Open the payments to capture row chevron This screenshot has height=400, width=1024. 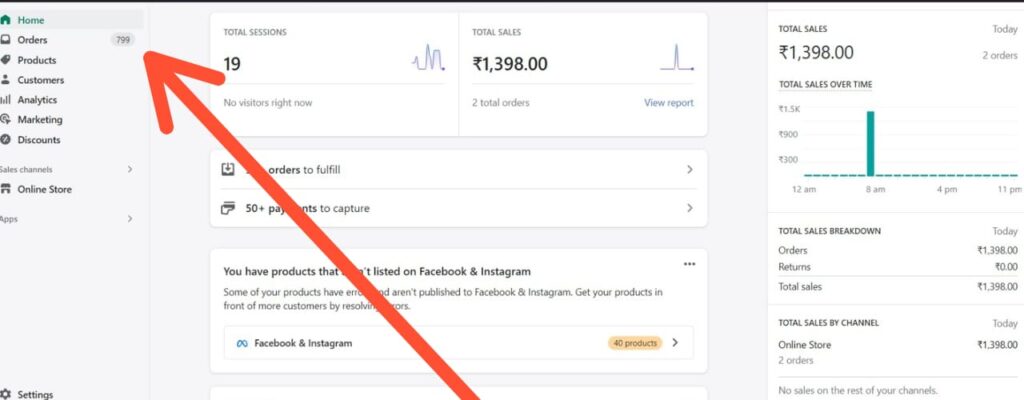click(690, 208)
